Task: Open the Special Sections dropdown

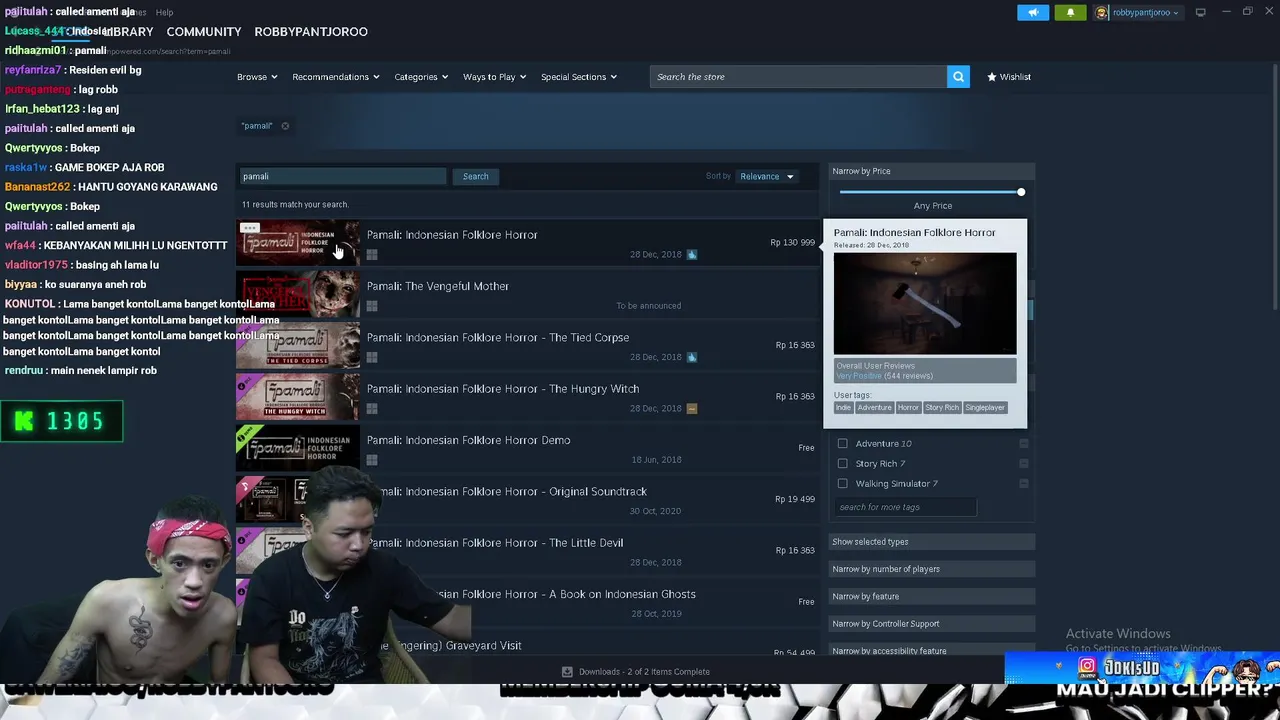Action: tap(579, 77)
